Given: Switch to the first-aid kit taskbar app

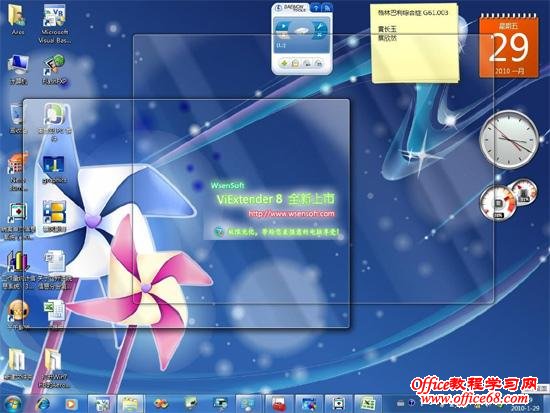Looking at the screenshot, I should [338, 404].
